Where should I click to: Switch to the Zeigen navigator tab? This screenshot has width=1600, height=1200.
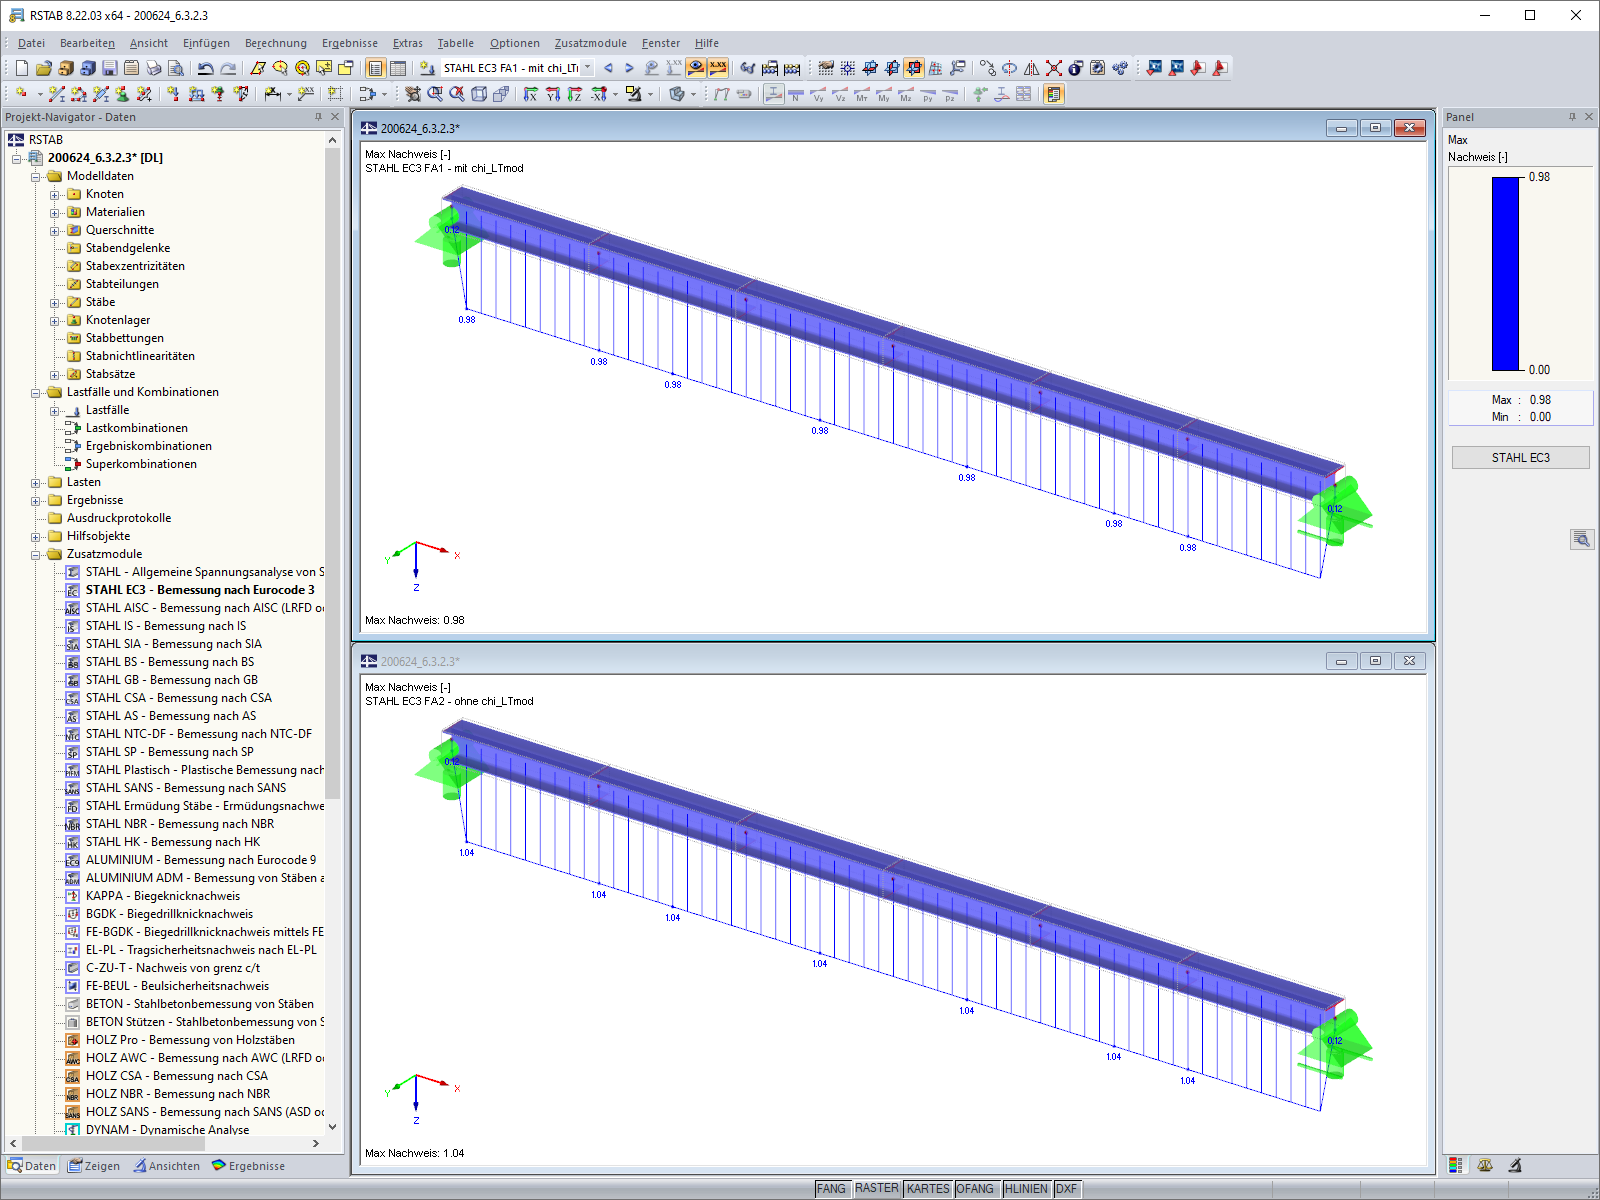click(x=94, y=1166)
